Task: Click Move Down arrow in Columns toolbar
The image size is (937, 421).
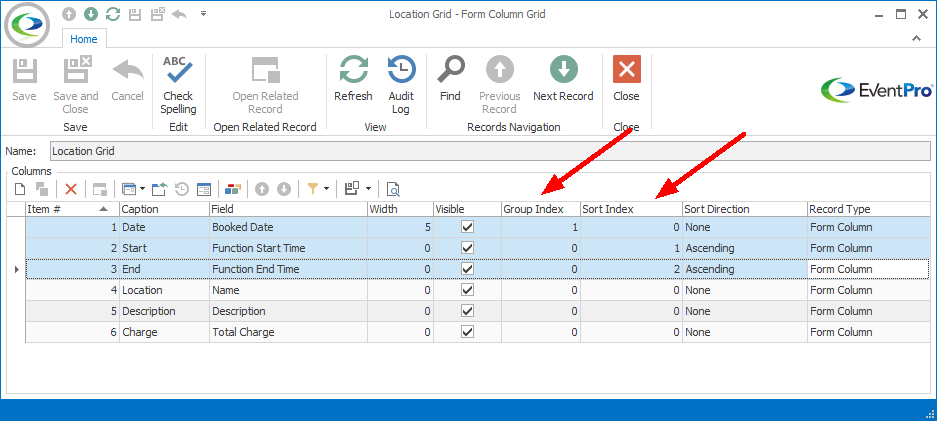Action: click(x=284, y=189)
